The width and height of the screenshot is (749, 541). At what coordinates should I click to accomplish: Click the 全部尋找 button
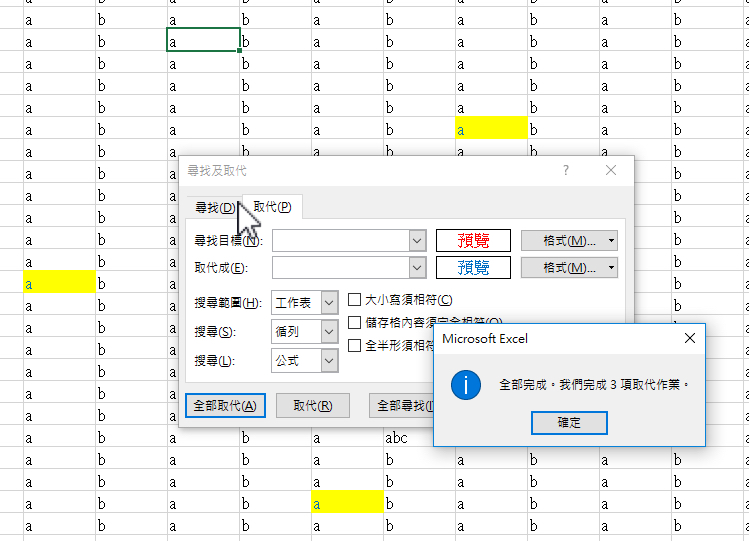[402, 405]
